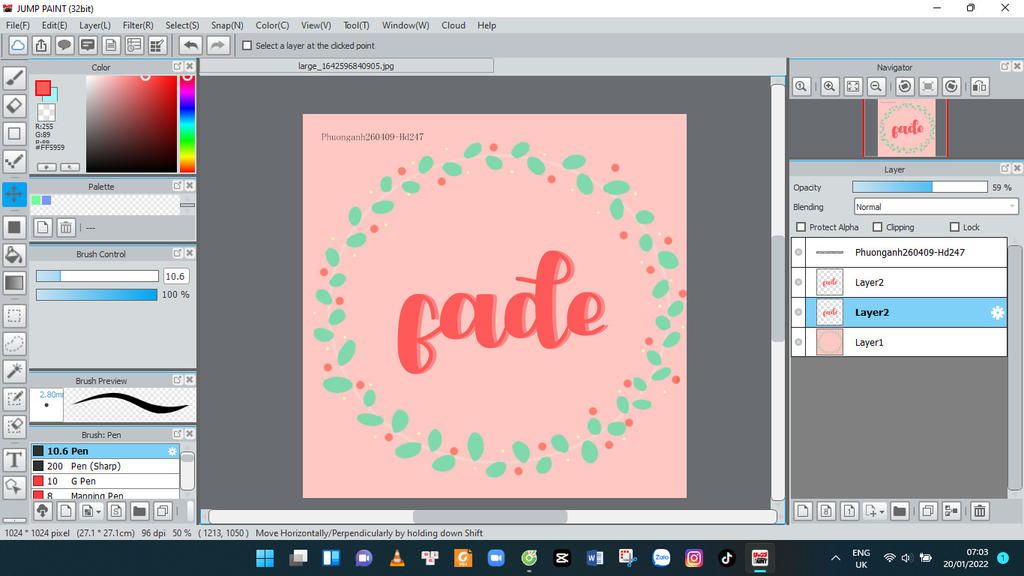
Task: Select the G Pen brush
Action: pyautogui.click(x=105, y=481)
